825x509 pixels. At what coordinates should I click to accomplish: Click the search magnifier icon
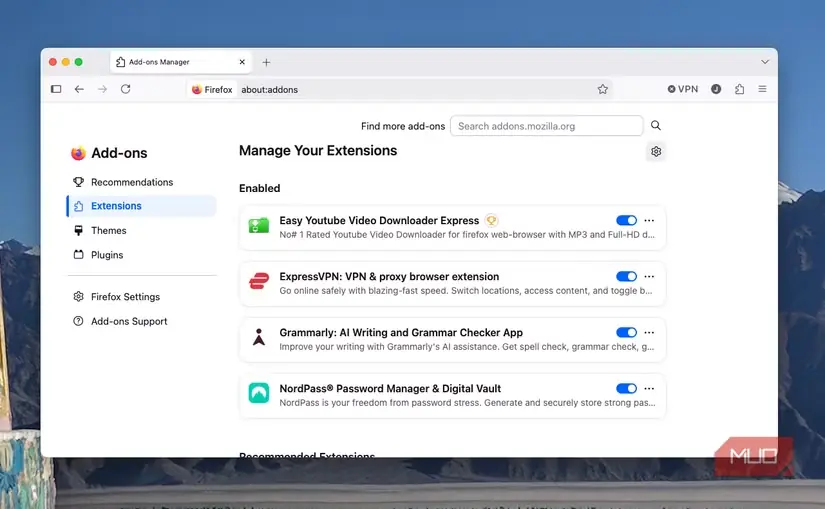click(656, 125)
